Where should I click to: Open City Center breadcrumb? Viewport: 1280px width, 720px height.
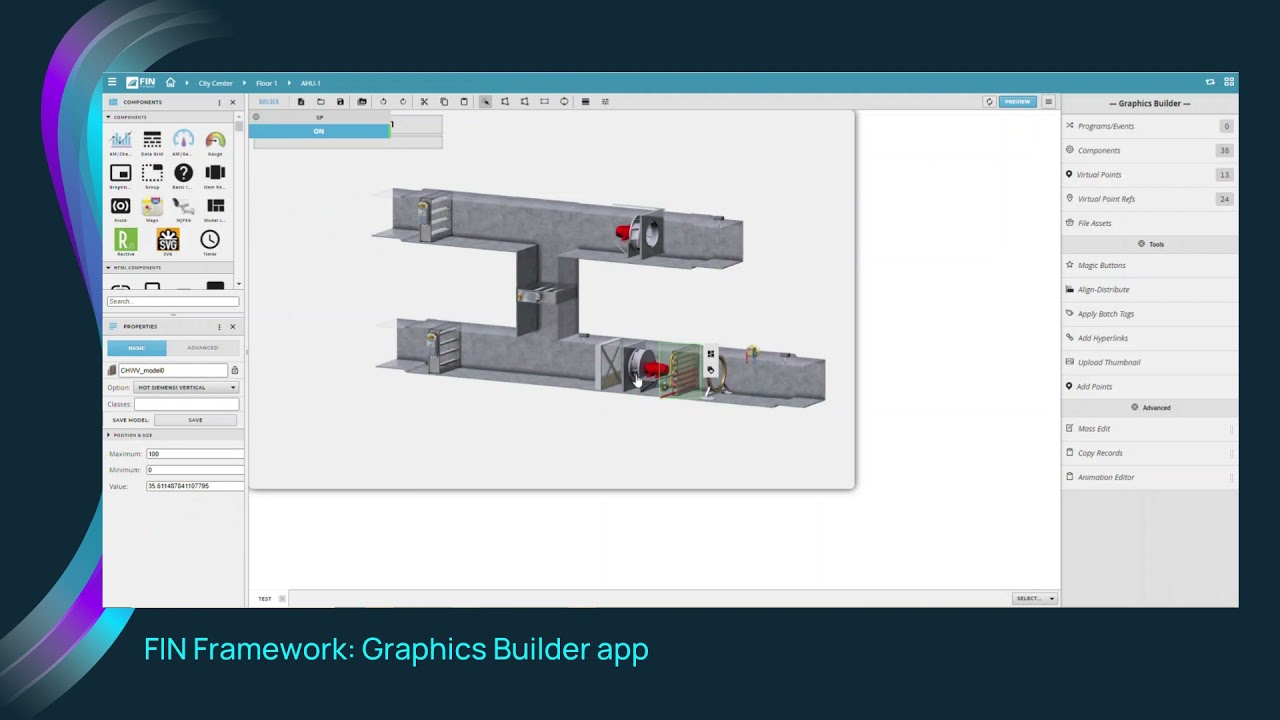[215, 83]
